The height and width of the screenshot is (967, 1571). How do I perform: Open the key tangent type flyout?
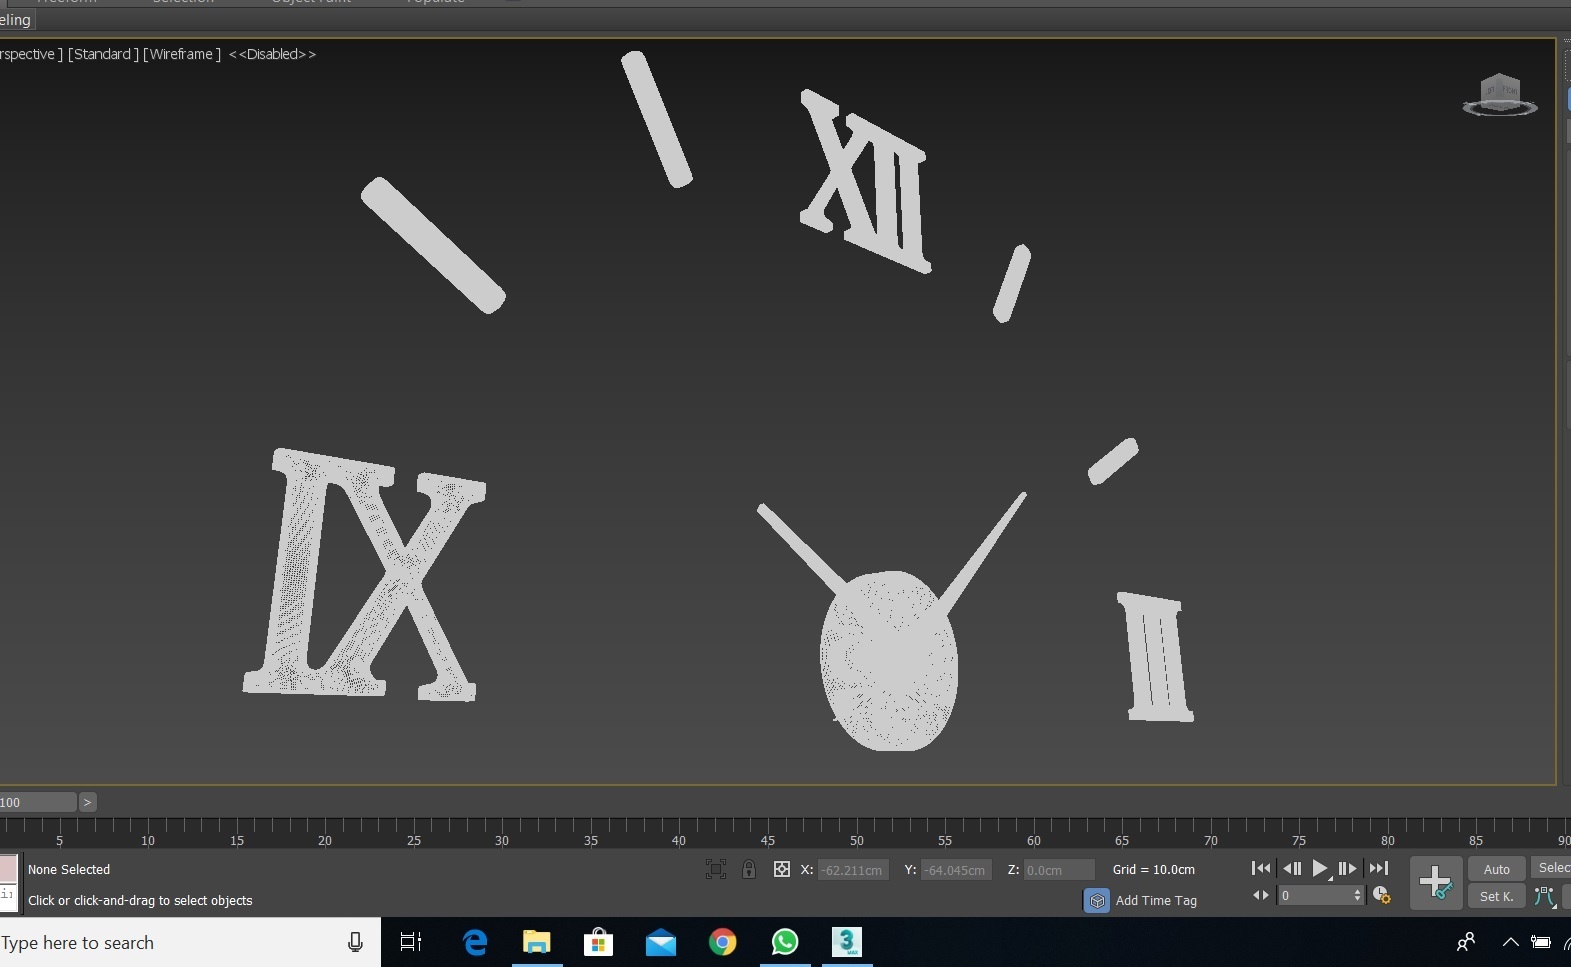1545,896
